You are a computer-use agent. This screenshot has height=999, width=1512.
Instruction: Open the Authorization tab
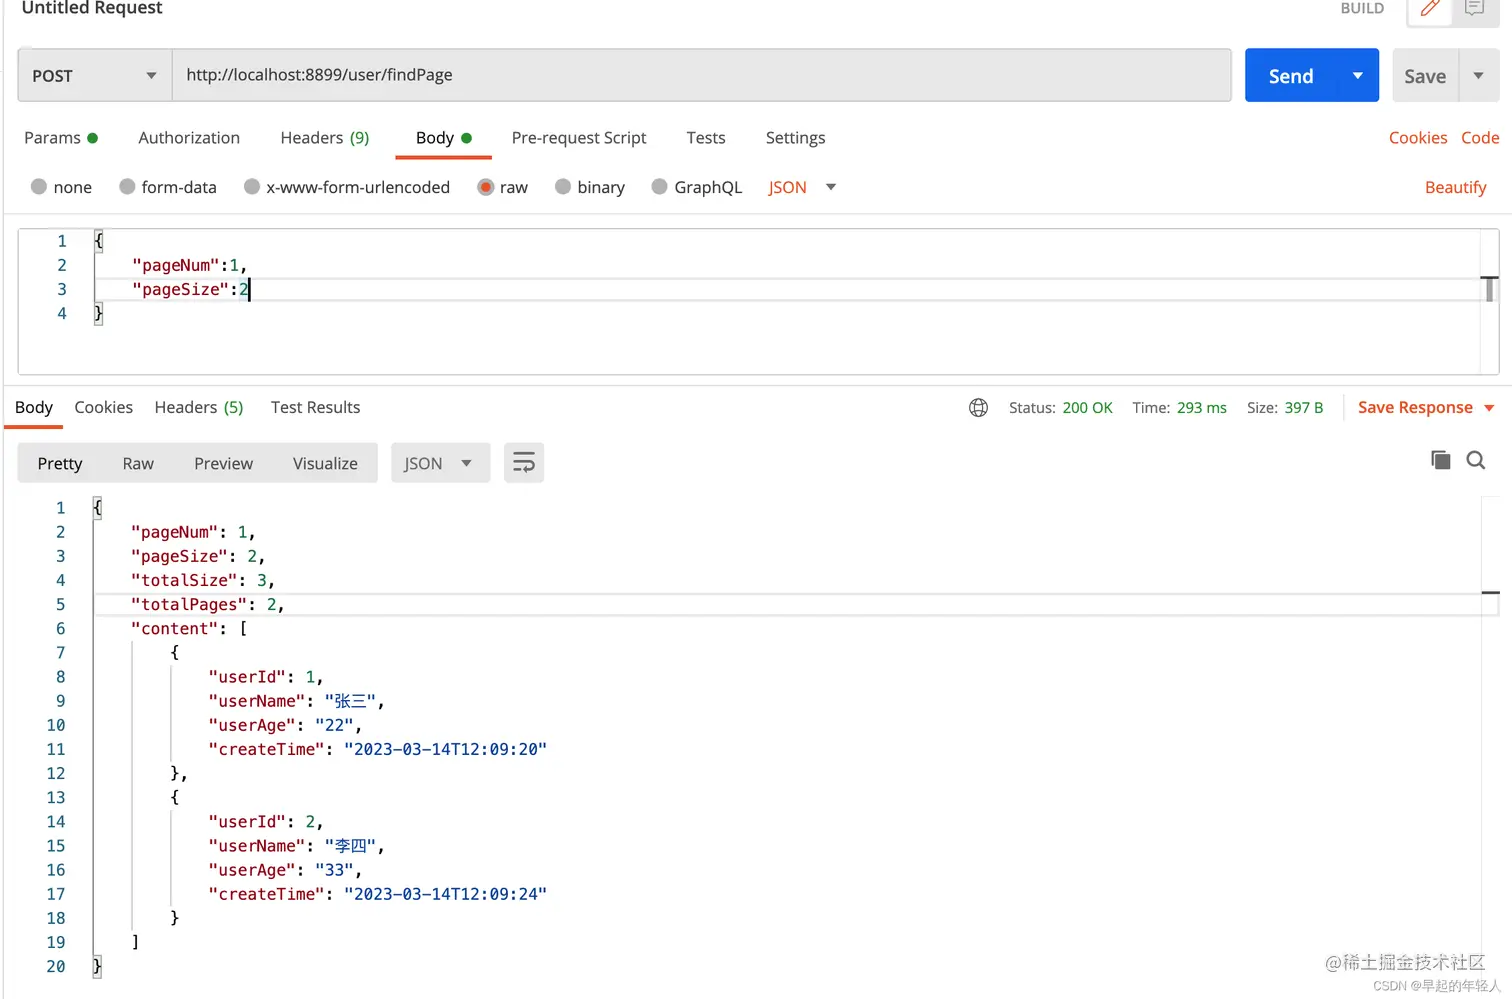point(189,138)
